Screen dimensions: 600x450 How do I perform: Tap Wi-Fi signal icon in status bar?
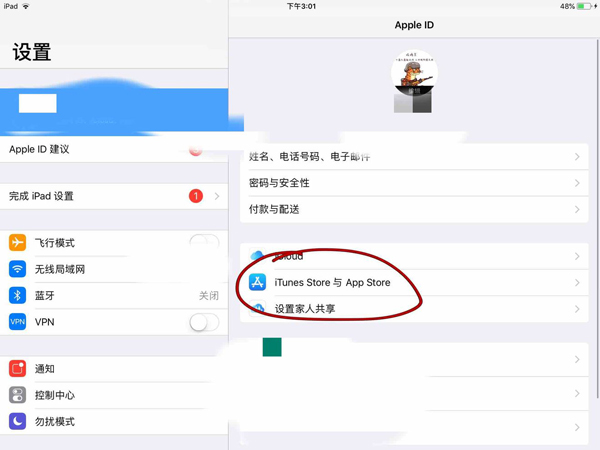coord(26,6)
